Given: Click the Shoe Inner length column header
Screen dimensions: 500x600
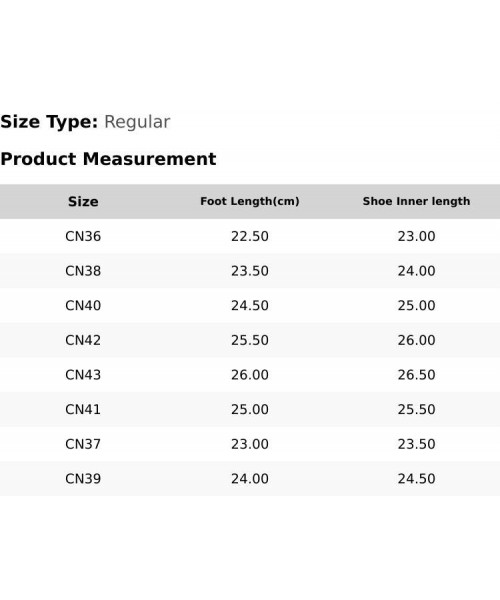Looking at the screenshot, I should (x=417, y=201).
